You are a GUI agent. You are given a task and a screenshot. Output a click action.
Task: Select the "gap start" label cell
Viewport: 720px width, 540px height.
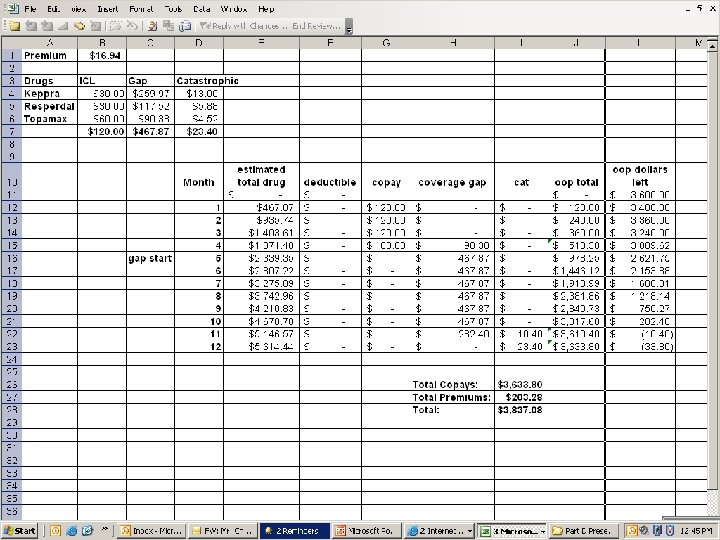coord(150,258)
